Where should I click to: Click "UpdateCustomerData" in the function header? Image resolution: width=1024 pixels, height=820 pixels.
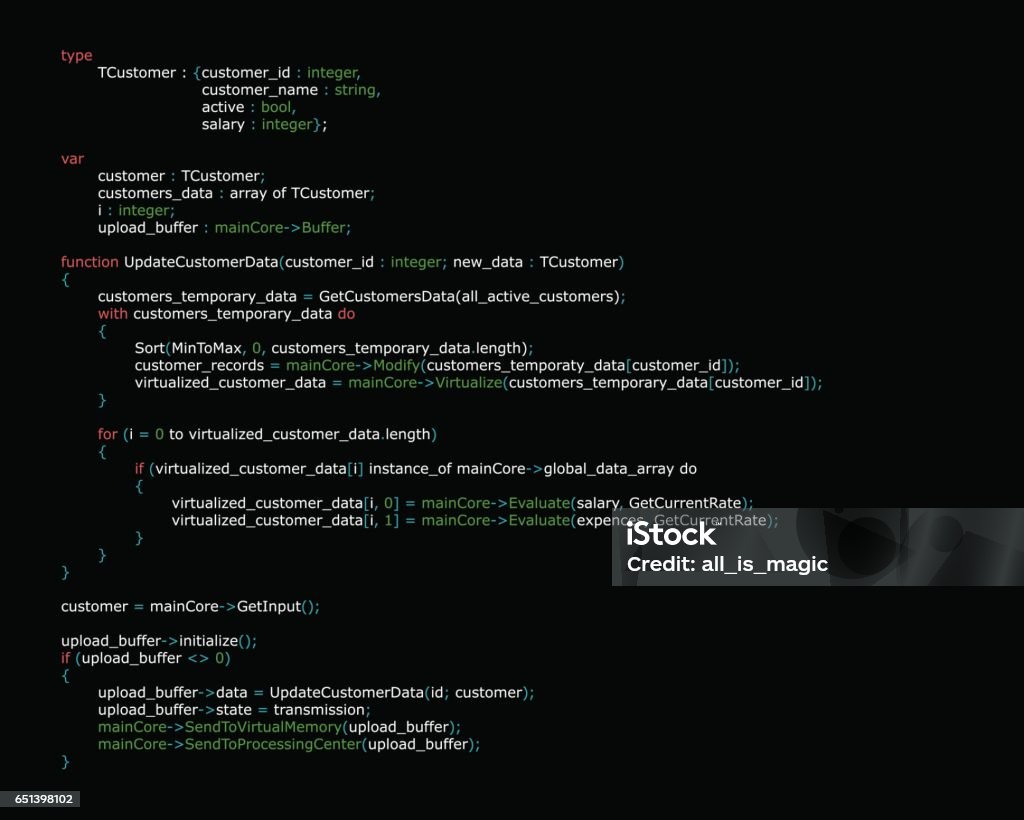pos(201,262)
